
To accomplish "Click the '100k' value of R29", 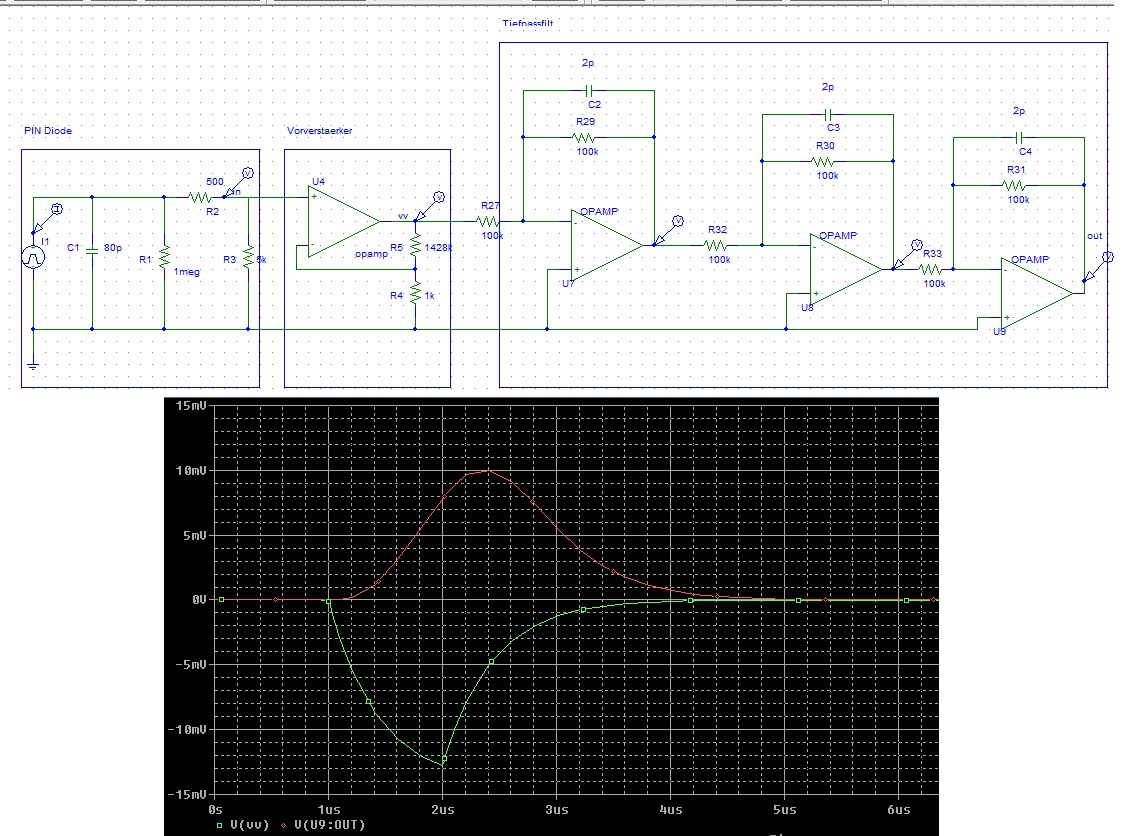I will [x=587, y=152].
